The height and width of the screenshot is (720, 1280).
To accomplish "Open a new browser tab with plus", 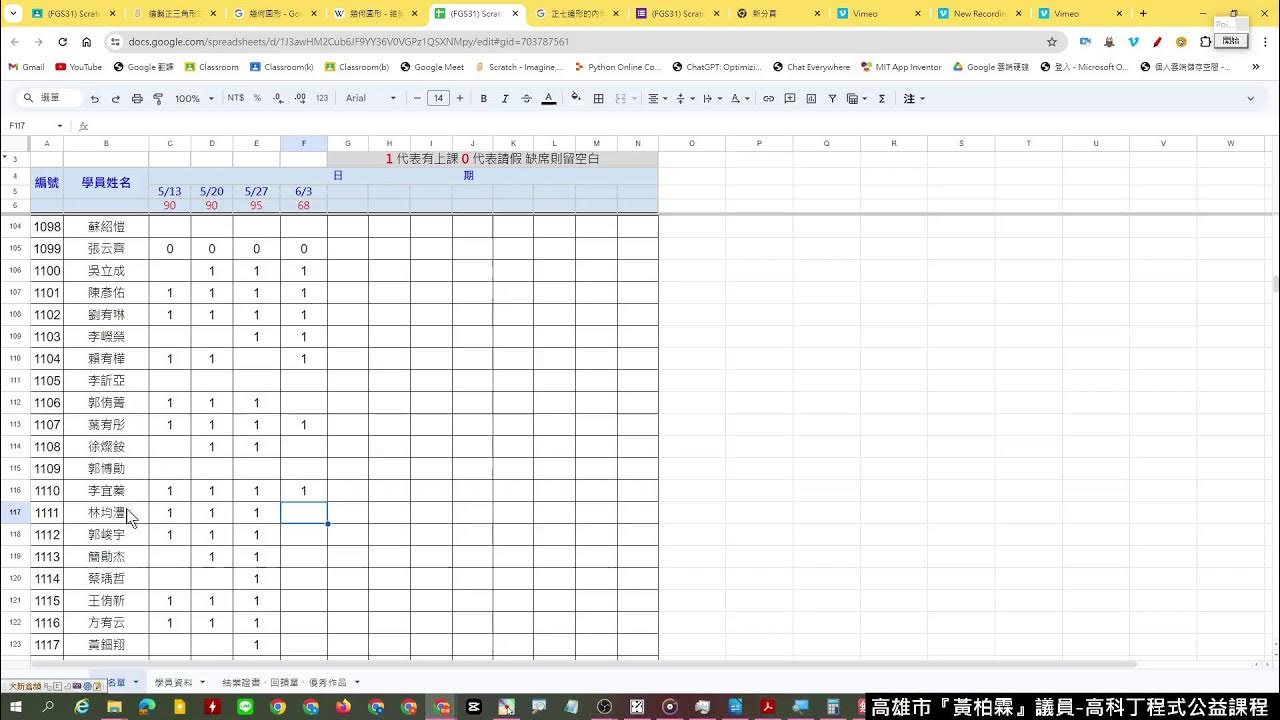I will [x=1143, y=14].
